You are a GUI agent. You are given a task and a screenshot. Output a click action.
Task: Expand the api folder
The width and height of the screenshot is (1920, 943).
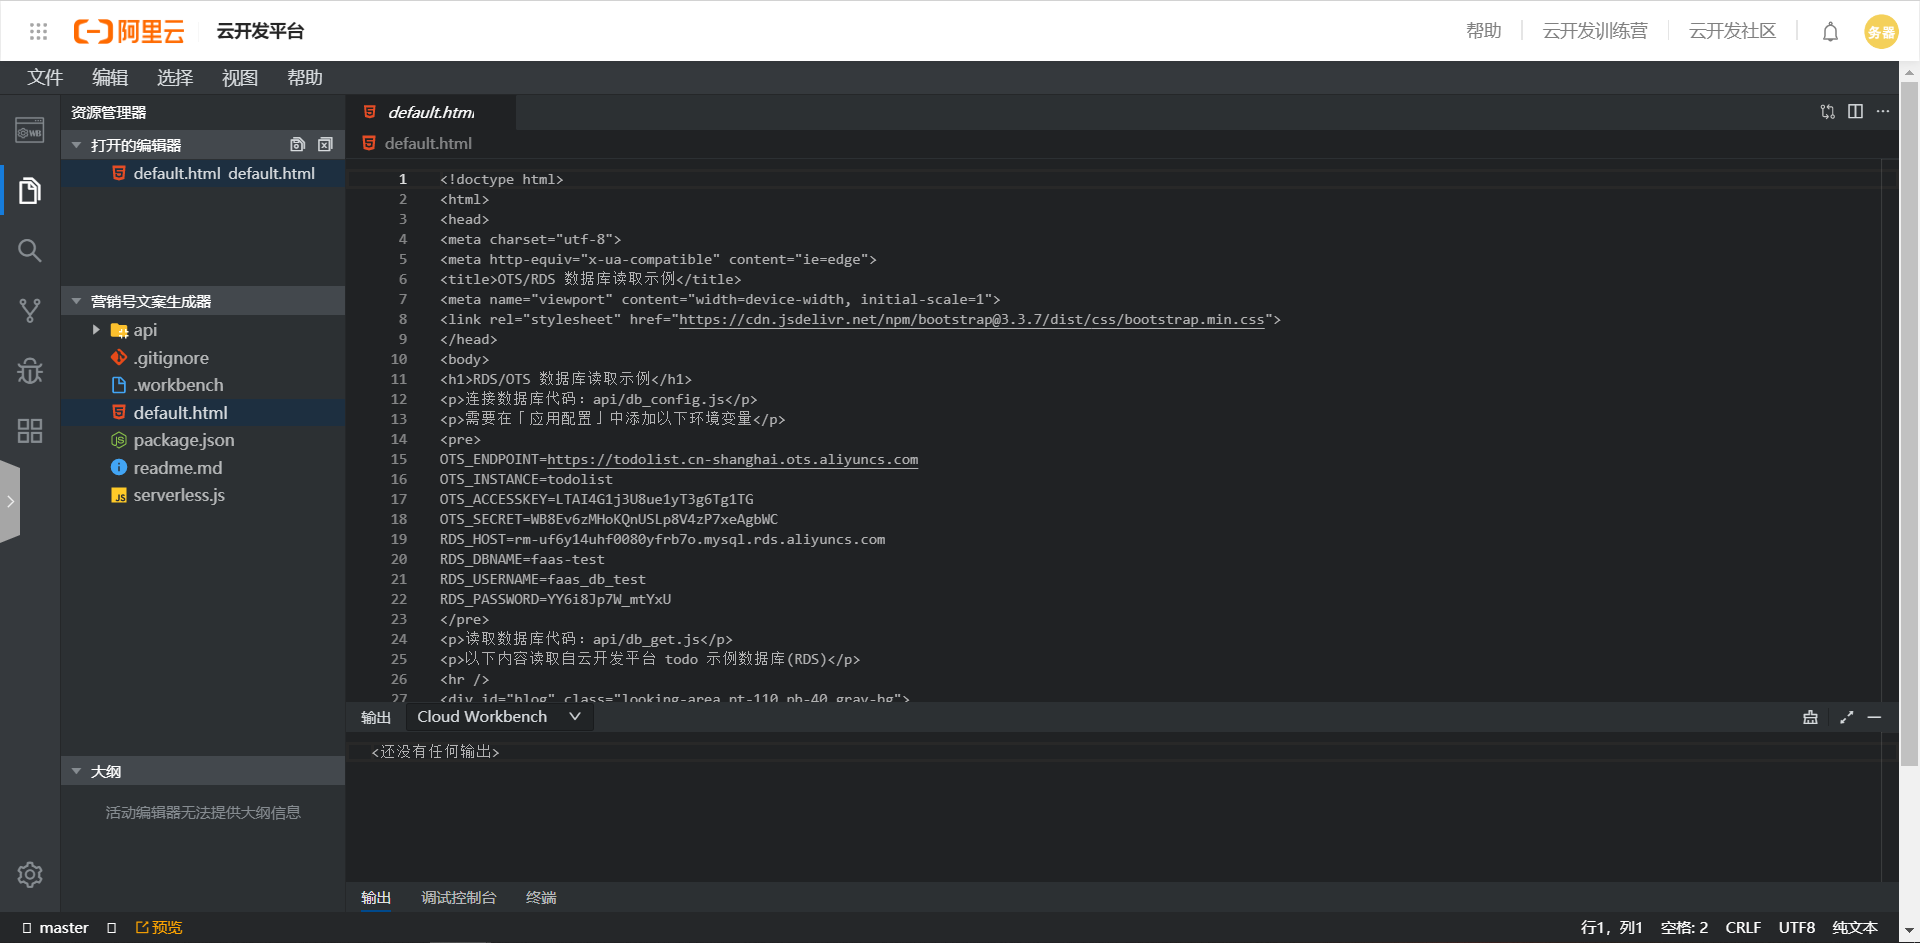(x=96, y=330)
